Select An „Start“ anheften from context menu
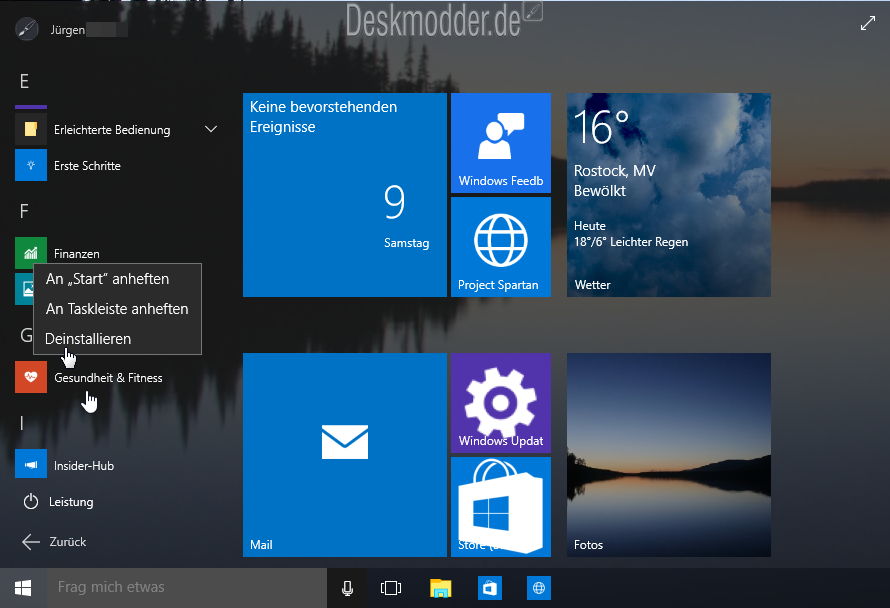 pos(108,279)
